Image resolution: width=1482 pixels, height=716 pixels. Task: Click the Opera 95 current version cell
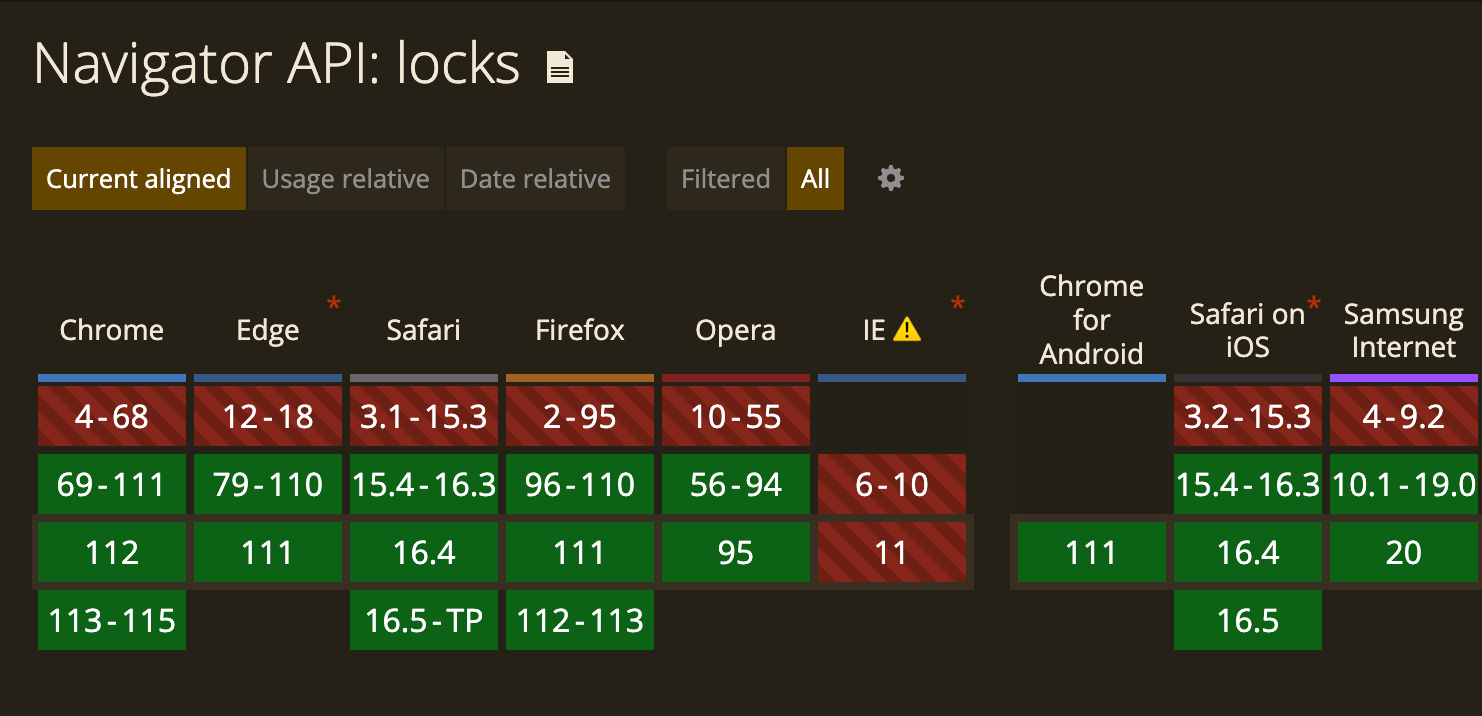click(736, 553)
